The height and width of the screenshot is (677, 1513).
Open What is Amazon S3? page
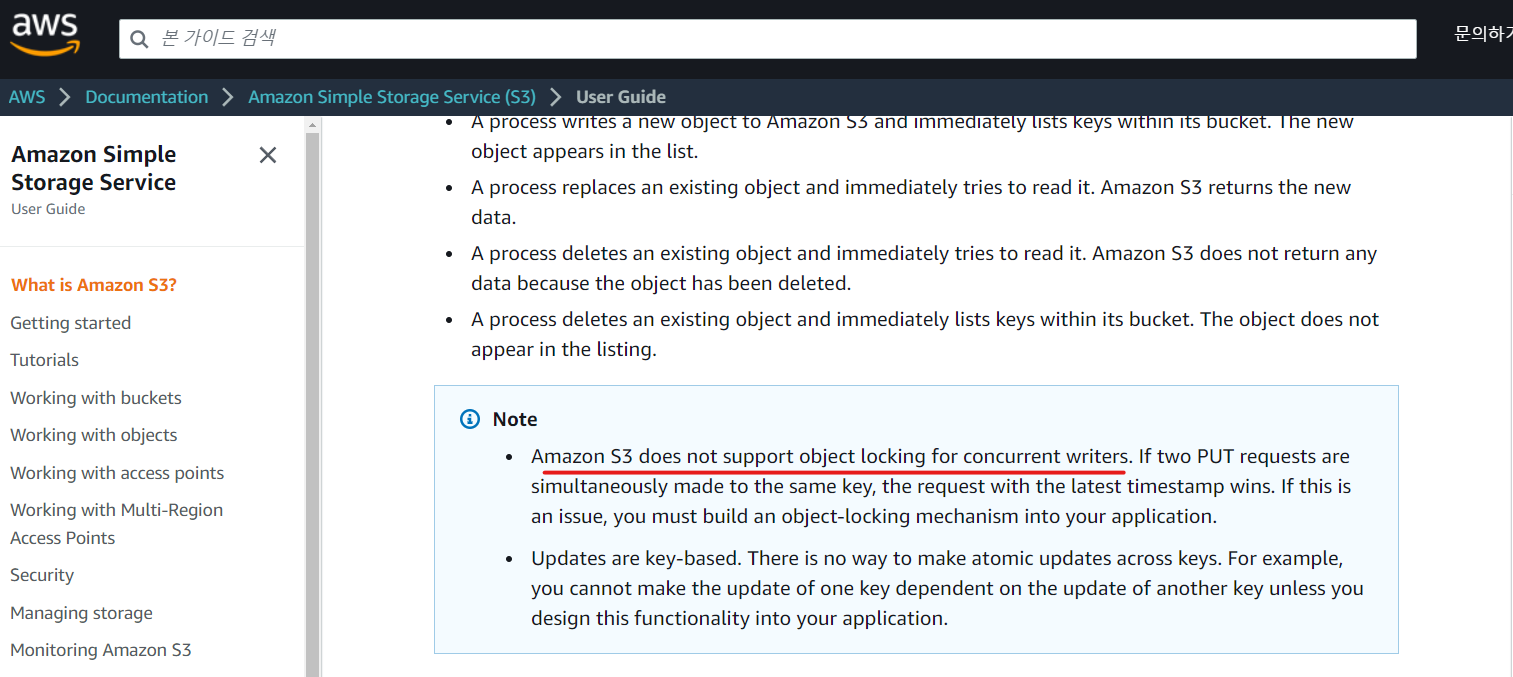click(x=94, y=285)
